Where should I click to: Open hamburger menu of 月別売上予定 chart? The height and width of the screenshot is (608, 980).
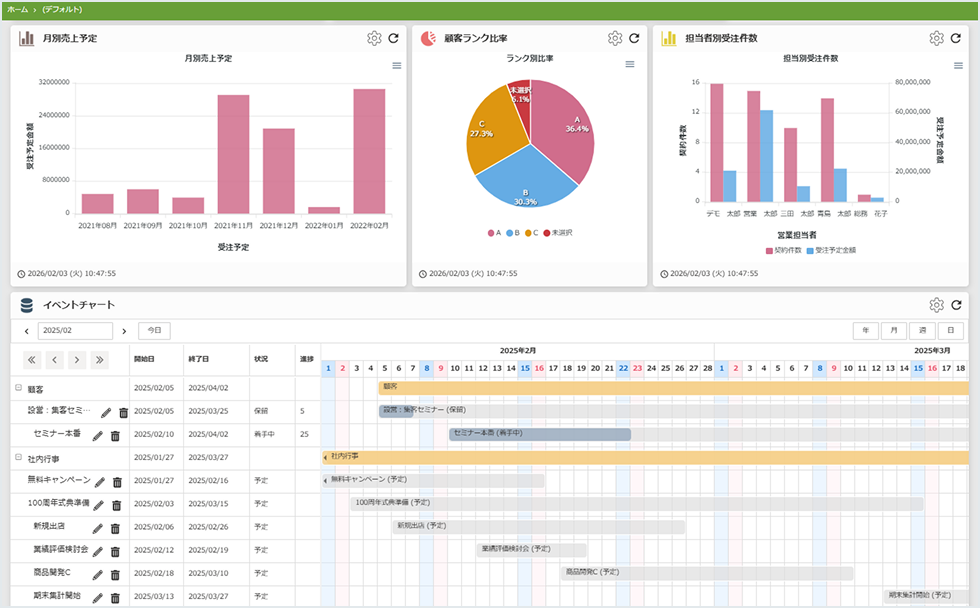(x=397, y=65)
